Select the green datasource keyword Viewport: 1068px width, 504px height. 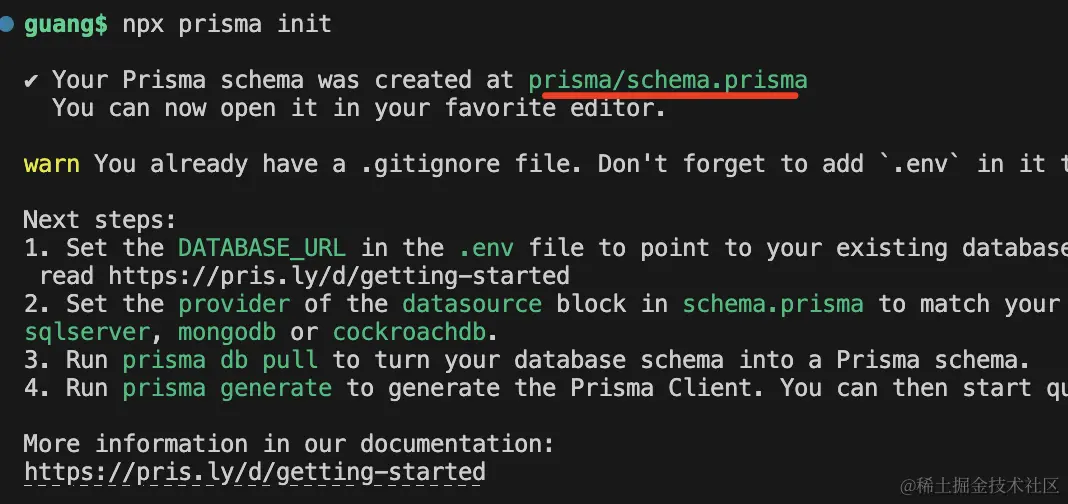click(472, 304)
